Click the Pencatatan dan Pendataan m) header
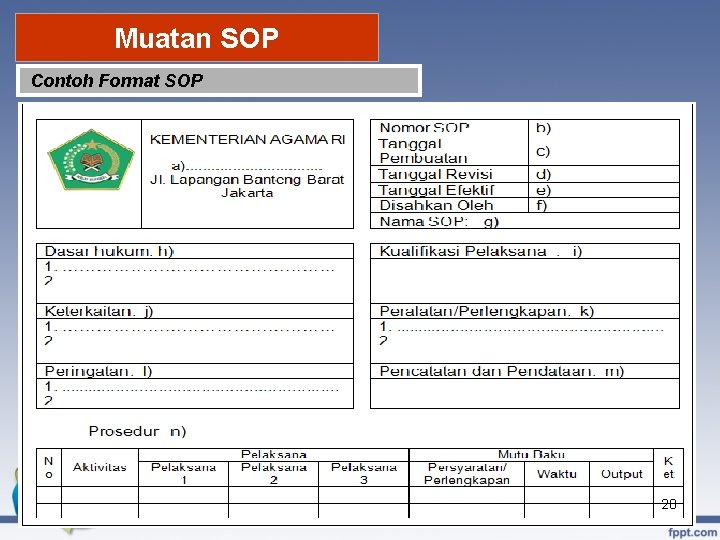720x540 pixels. [525, 371]
